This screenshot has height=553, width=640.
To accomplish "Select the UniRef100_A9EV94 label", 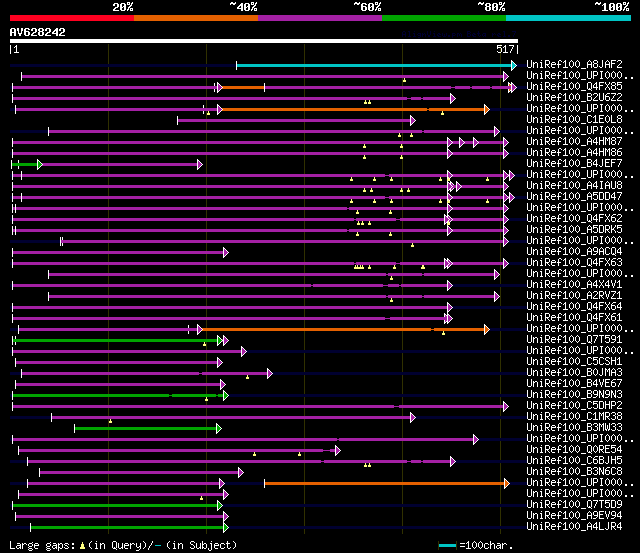I will 574,516.
